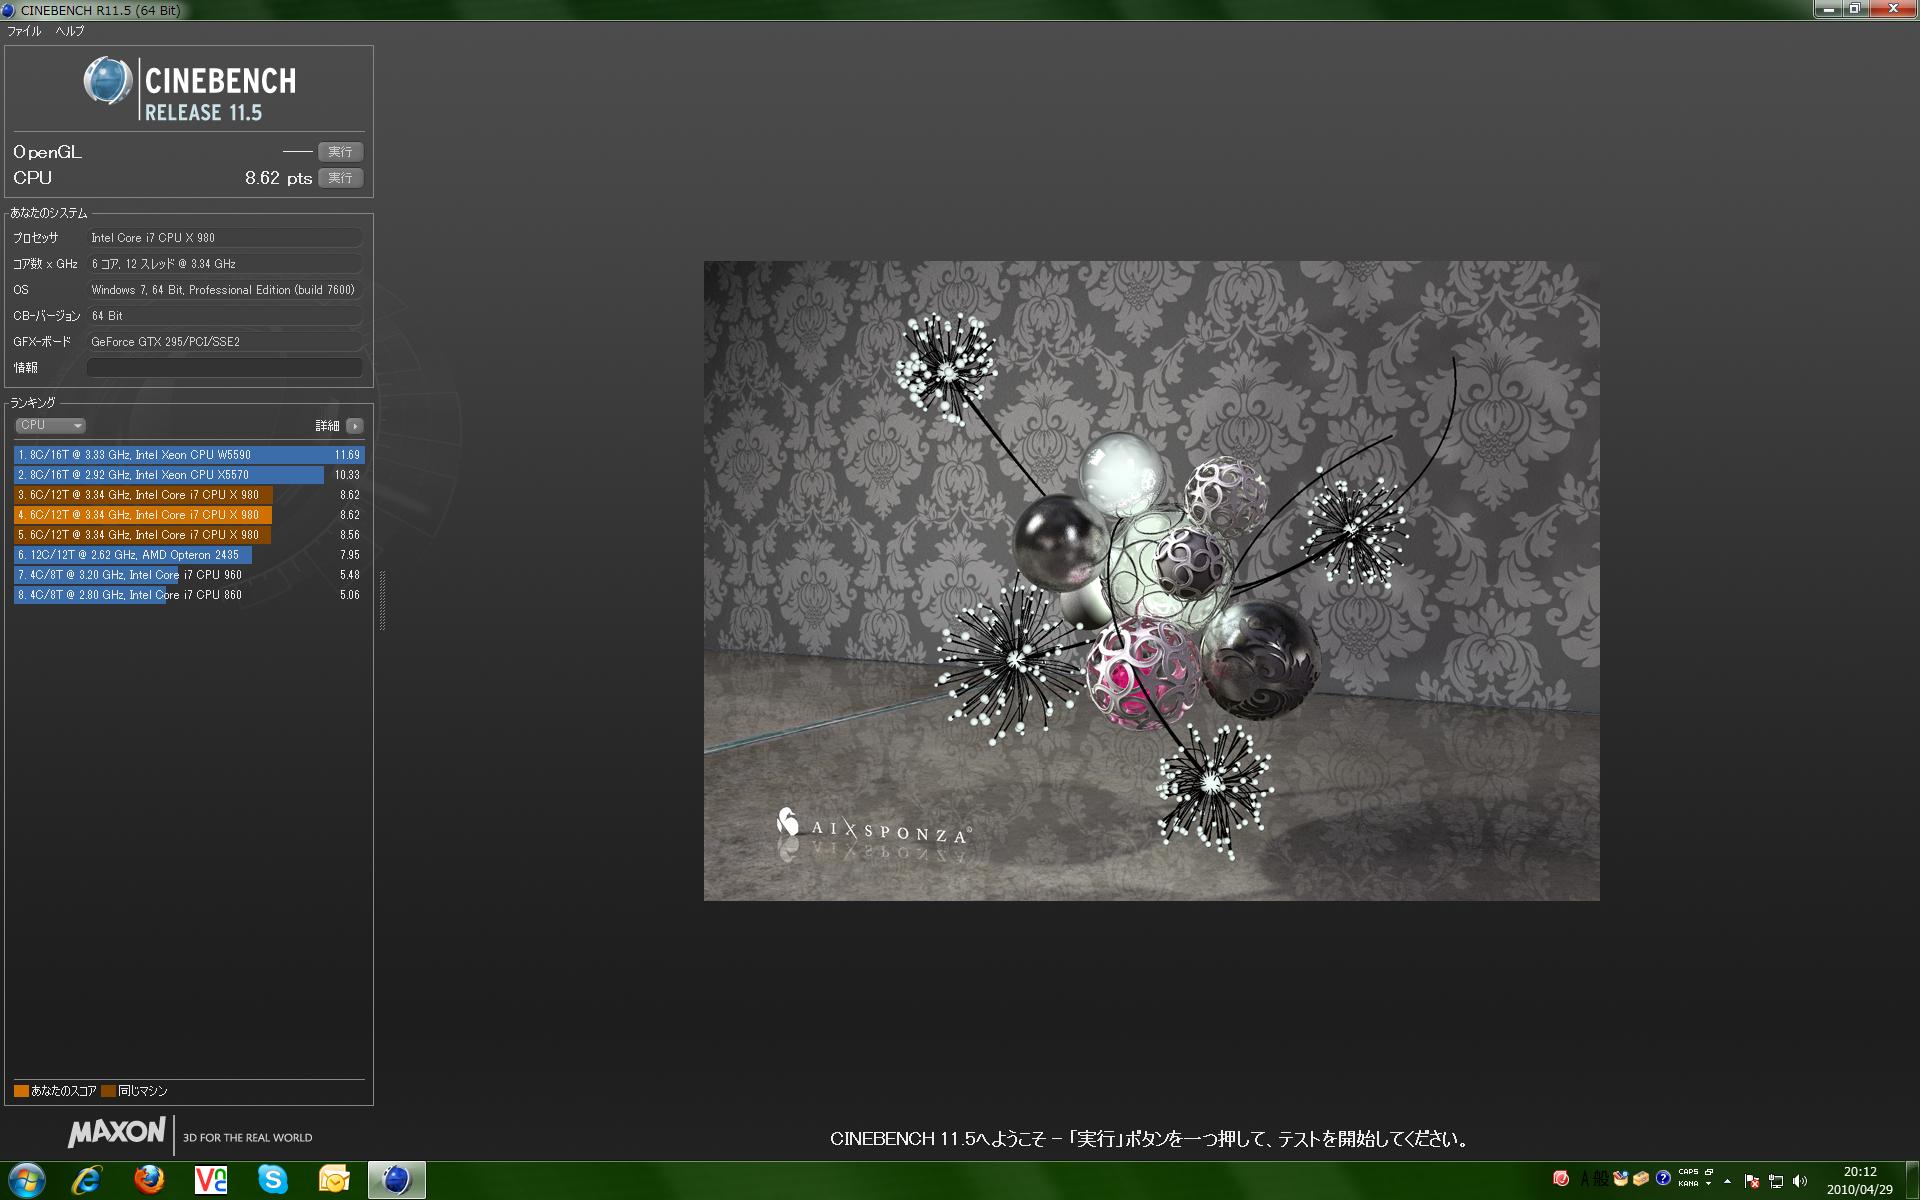Image resolution: width=1920 pixels, height=1200 pixels.
Task: Run the OpenGL benchmark test
Action: [340, 152]
